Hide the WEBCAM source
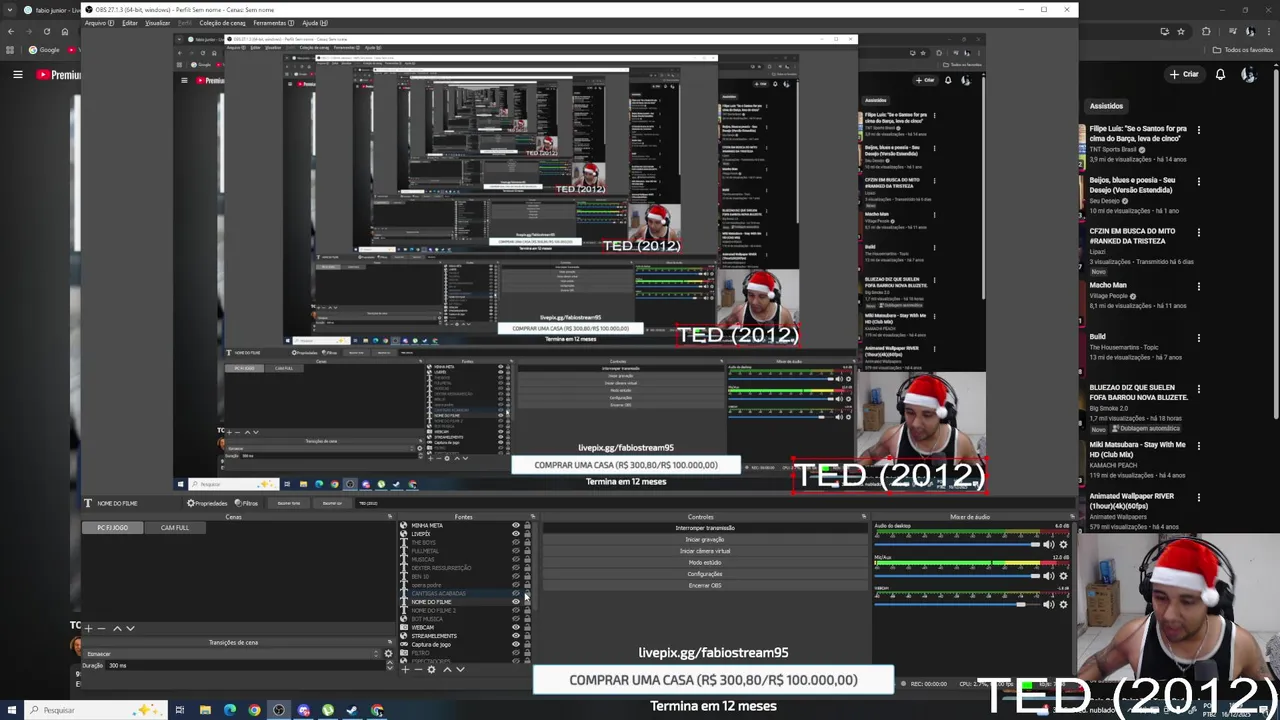Viewport: 1280px width, 720px height. point(516,627)
